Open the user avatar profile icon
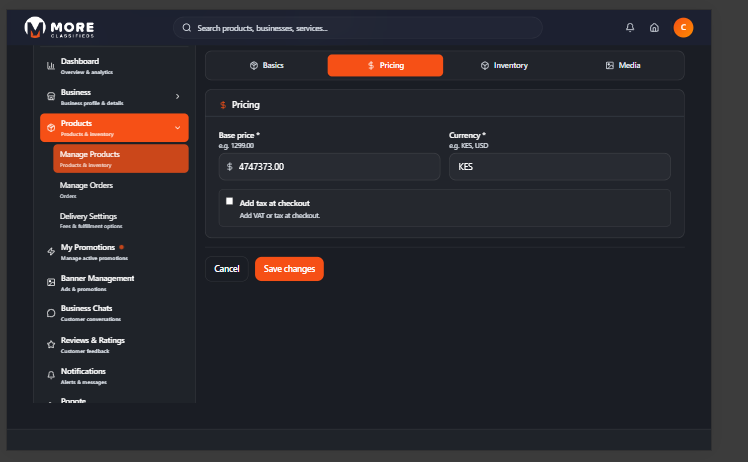The width and height of the screenshot is (748, 462). pyautogui.click(x=683, y=28)
